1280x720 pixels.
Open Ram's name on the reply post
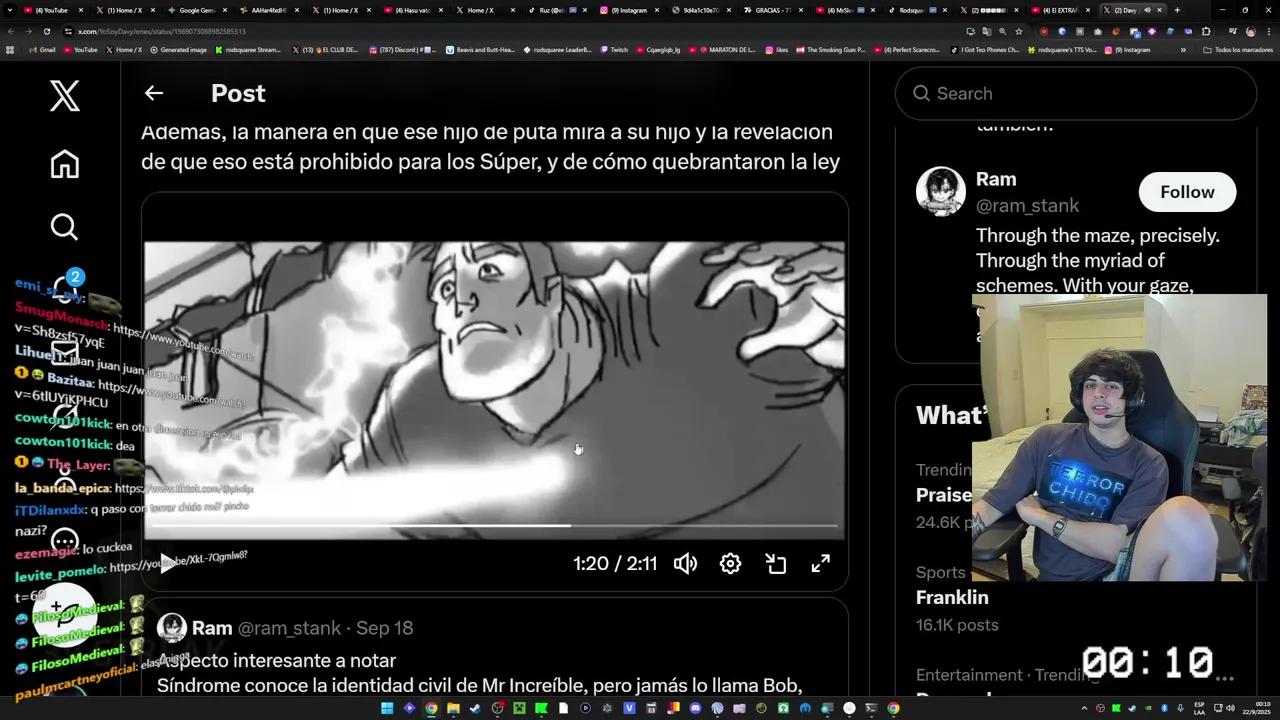coord(212,628)
